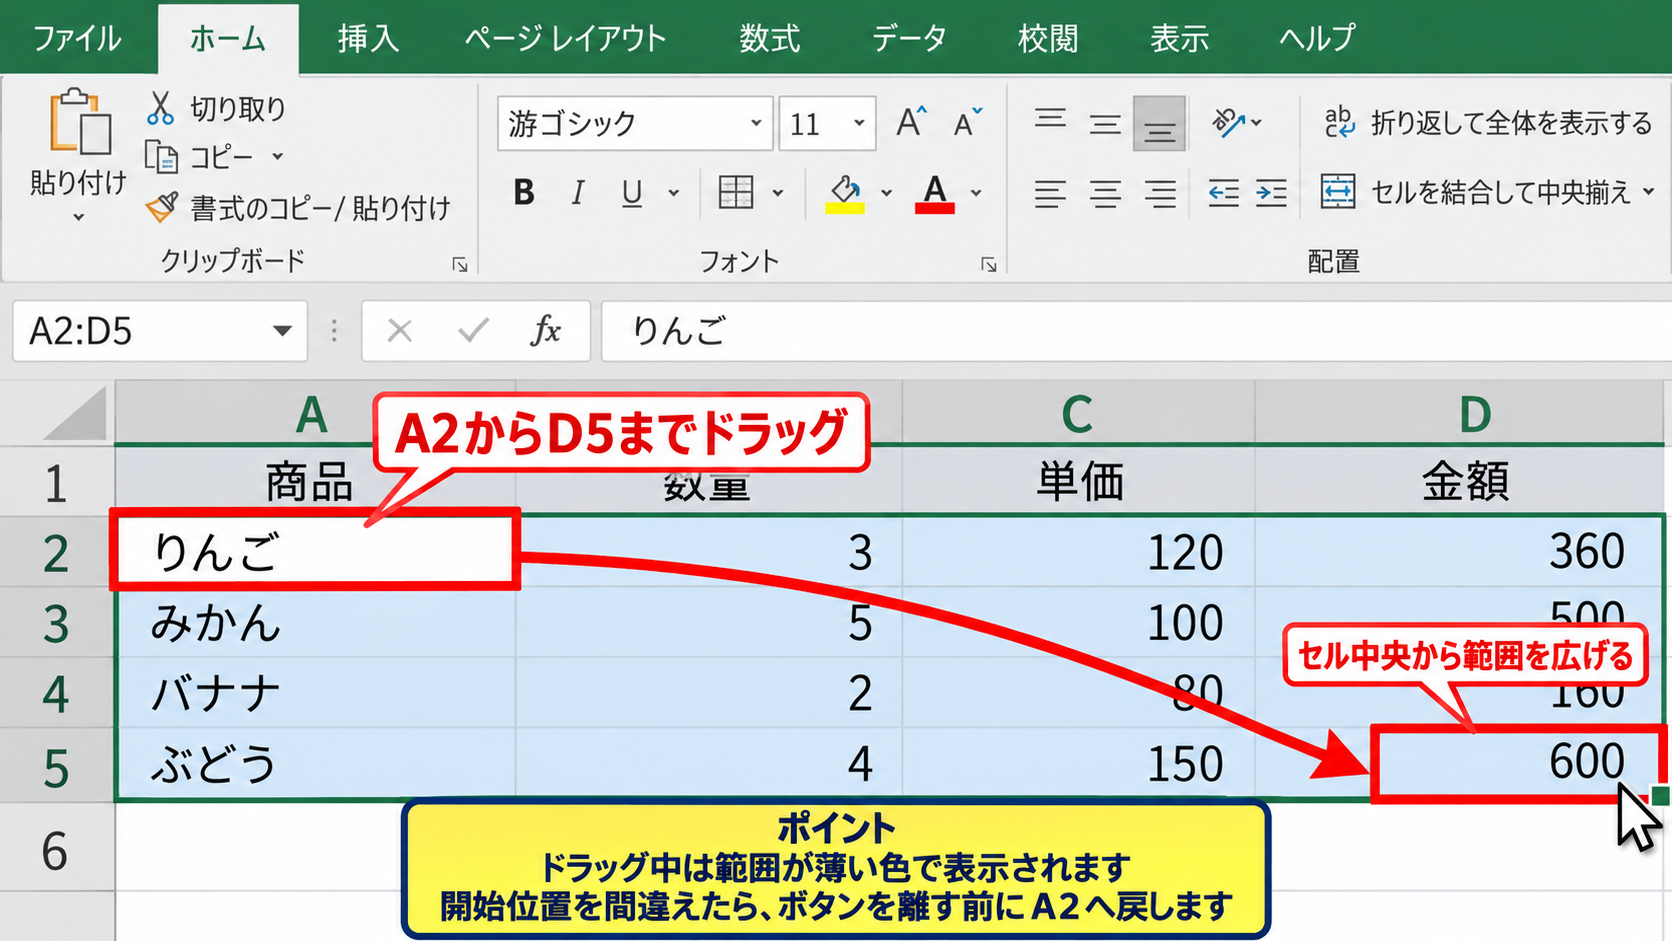Screen dimensions: 1672x941
Task: Click the fx insert function icon
Action: (546, 330)
